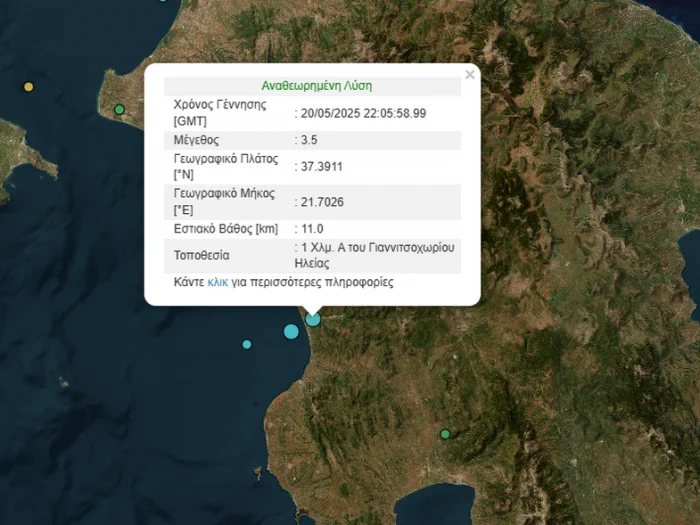Click the "Τοποθεσία" label
This screenshot has height=525, width=700.
tap(201, 255)
